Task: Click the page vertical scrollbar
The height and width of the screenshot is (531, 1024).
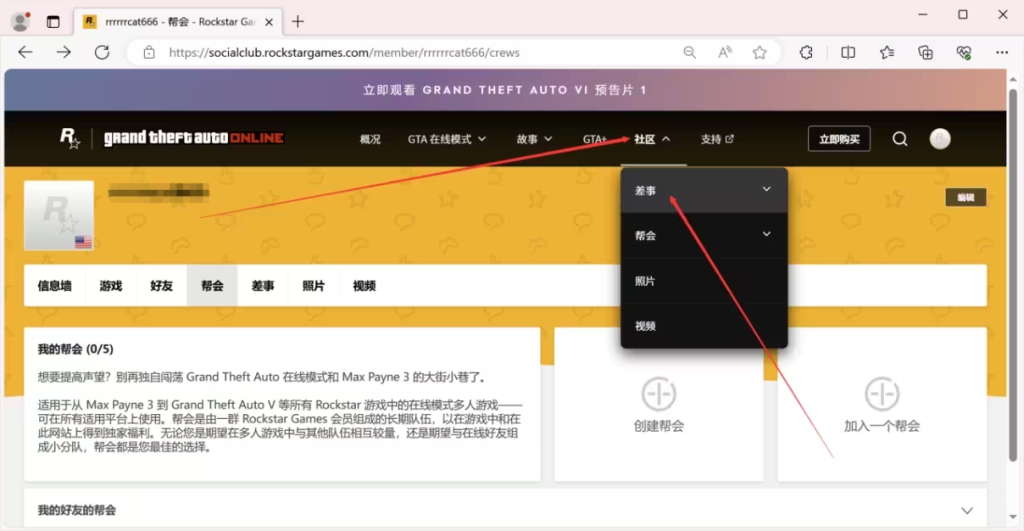Action: pos(1013,274)
